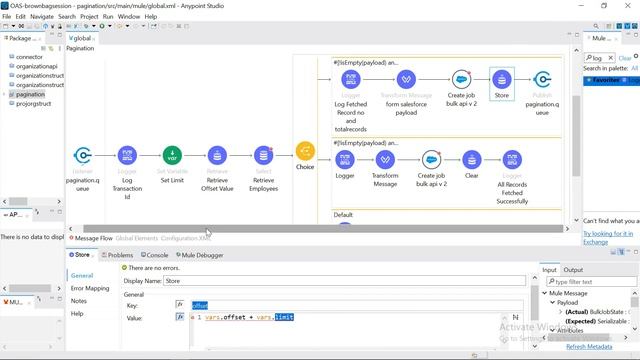
Task: Select Transform Message node in second branch
Action: tap(385, 160)
